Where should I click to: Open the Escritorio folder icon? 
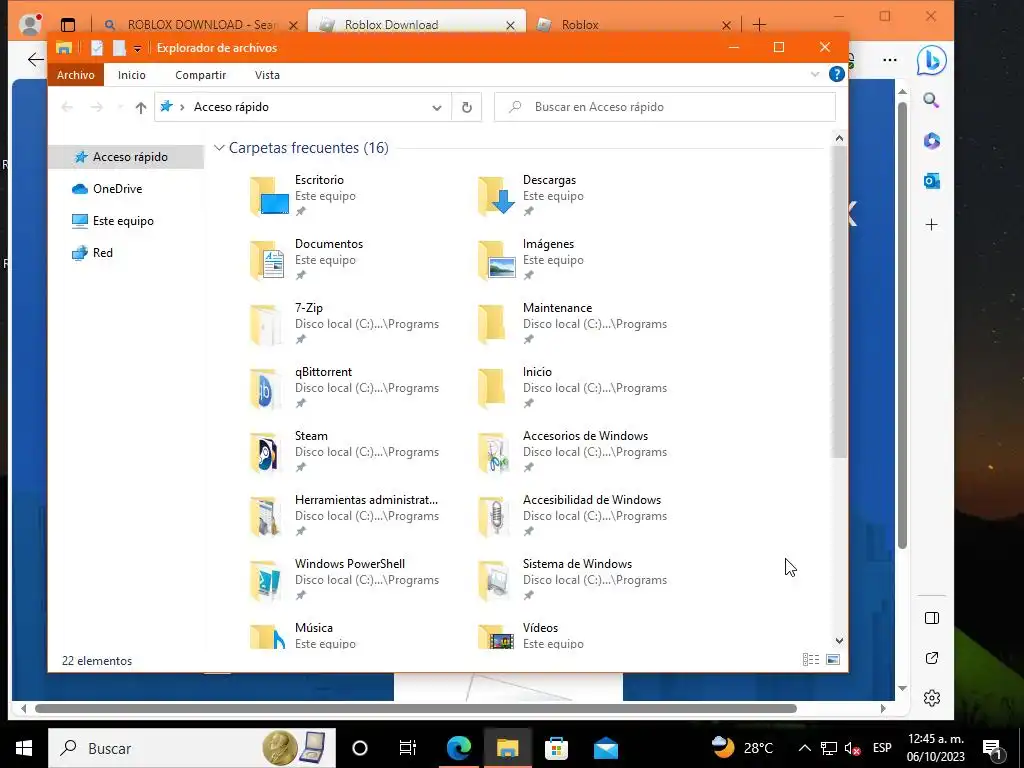(x=269, y=195)
